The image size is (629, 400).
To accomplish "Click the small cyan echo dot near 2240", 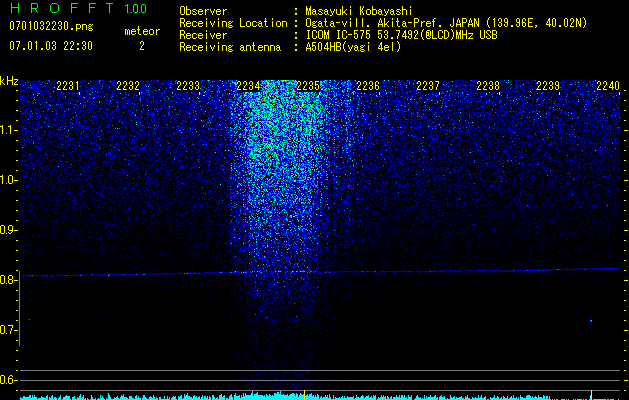I will point(591,320).
